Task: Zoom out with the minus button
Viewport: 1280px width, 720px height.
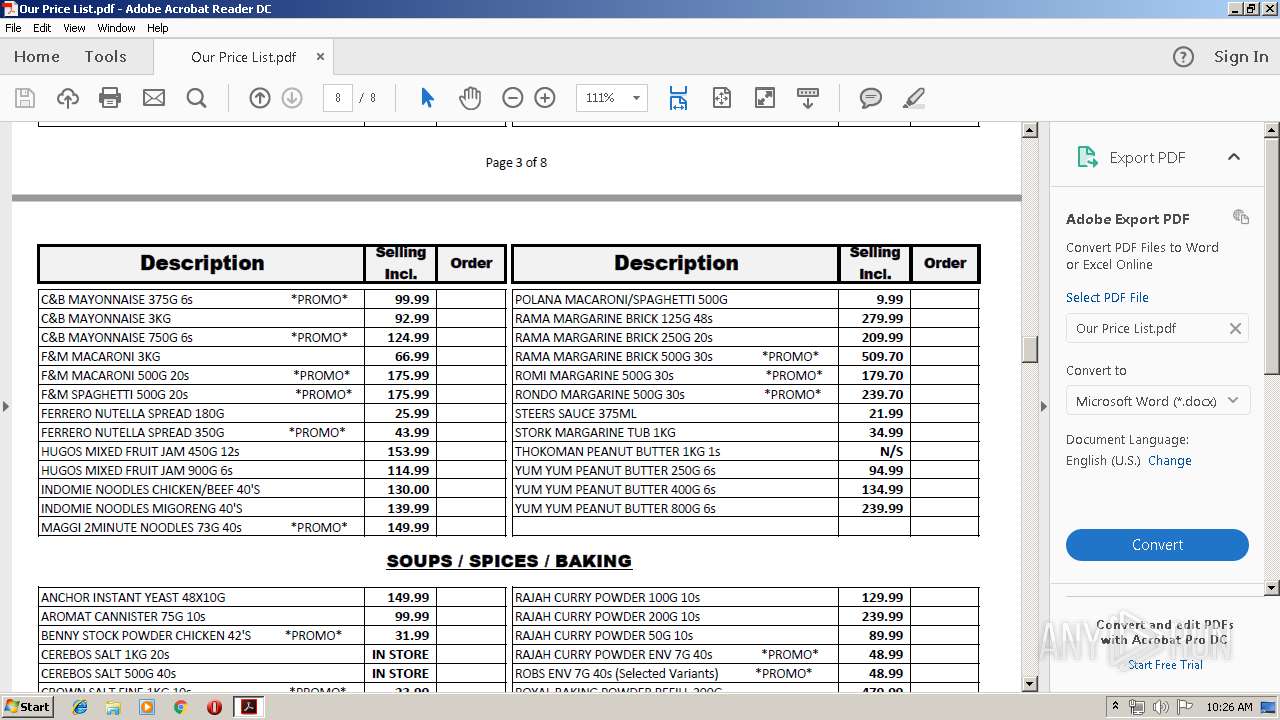Action: pyautogui.click(x=513, y=98)
